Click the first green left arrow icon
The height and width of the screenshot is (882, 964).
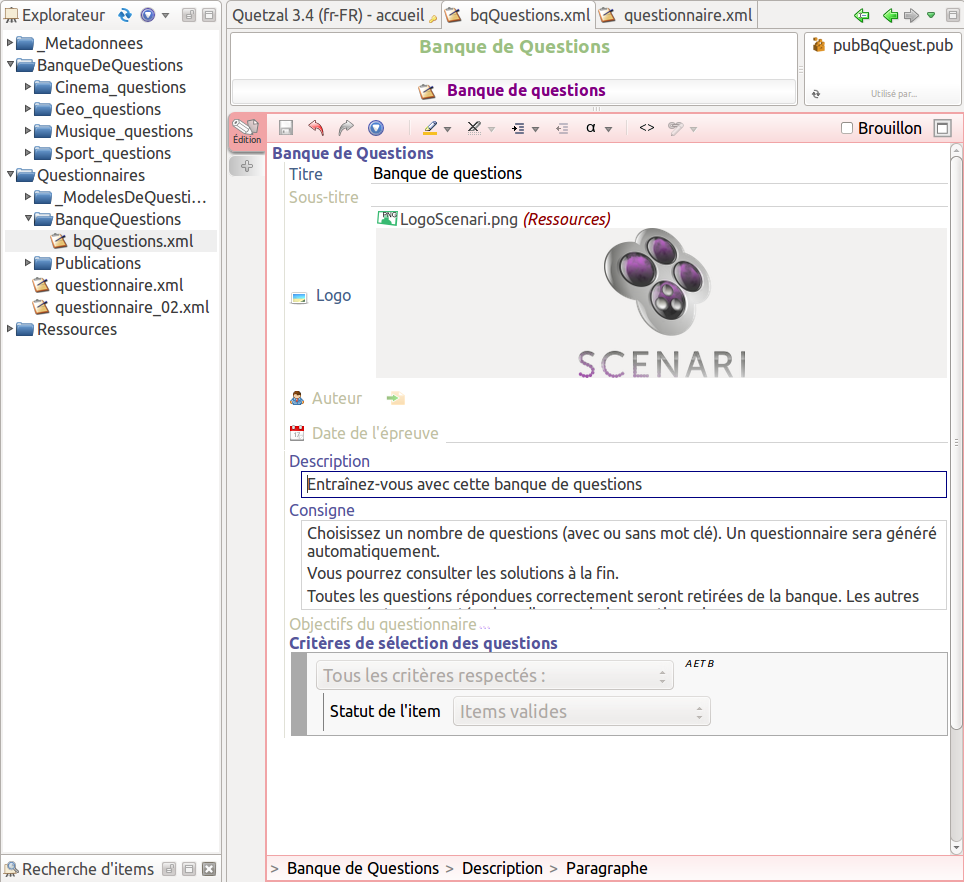point(862,15)
